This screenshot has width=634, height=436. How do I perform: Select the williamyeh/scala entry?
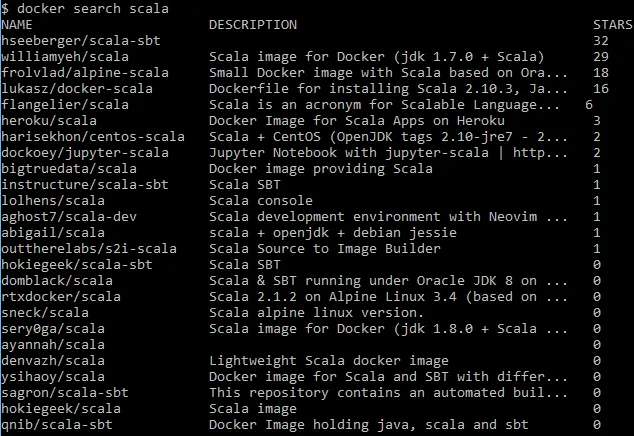[65, 57]
